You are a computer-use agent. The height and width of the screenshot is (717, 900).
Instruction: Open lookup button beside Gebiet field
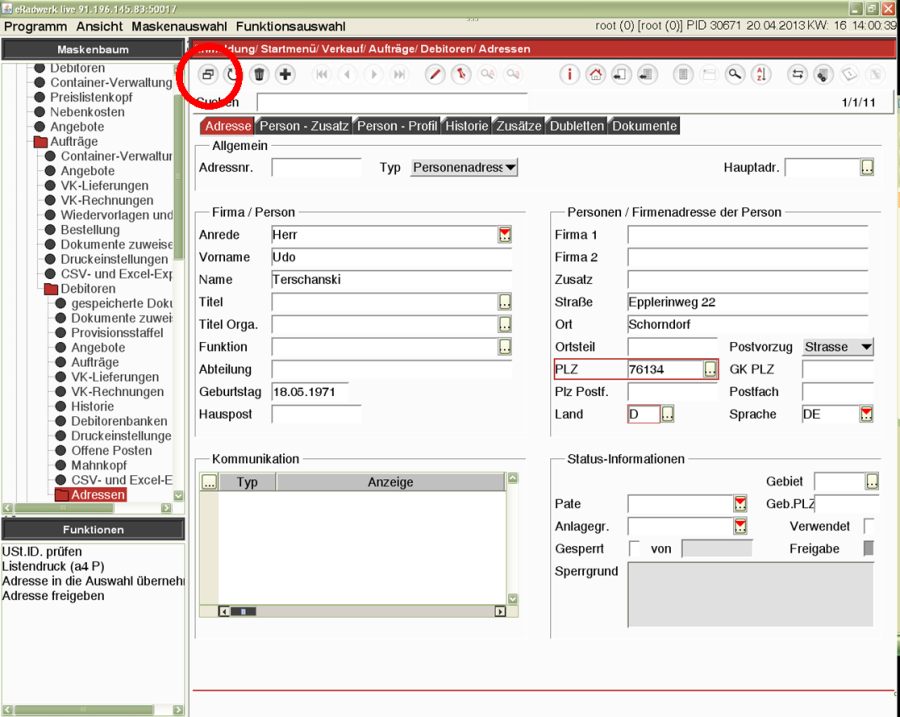pos(872,481)
